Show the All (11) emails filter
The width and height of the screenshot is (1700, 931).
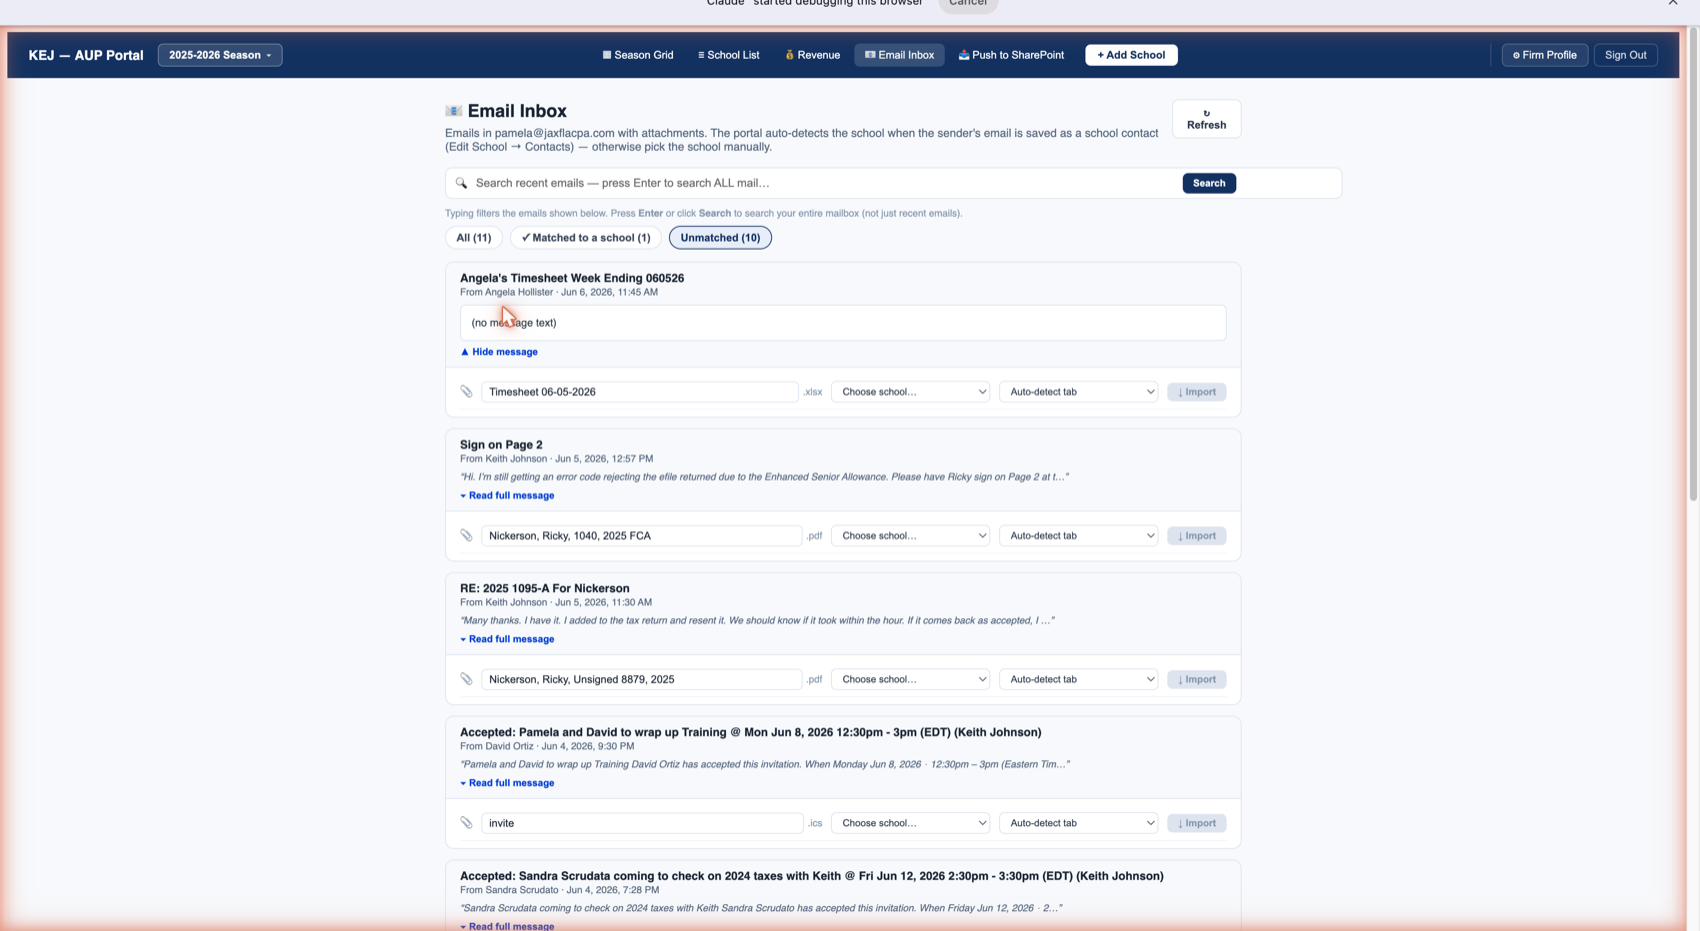[473, 238]
